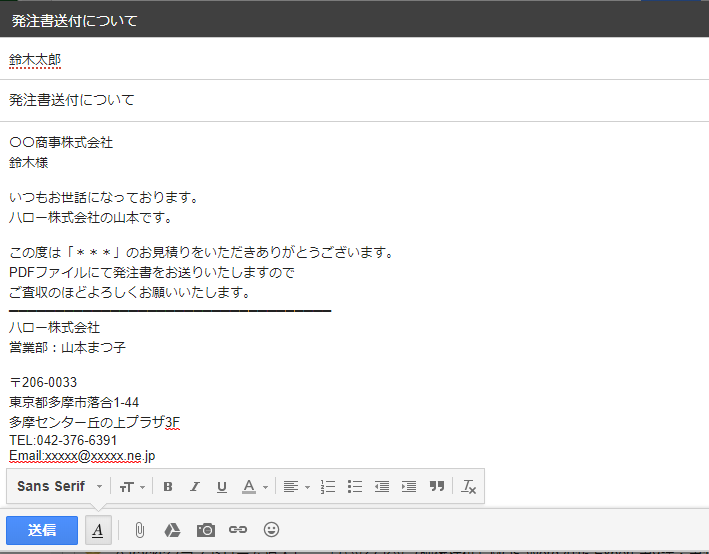Viewport: 709px width, 554px height.
Task: Attach a file with the paperclip icon
Action: point(139,530)
